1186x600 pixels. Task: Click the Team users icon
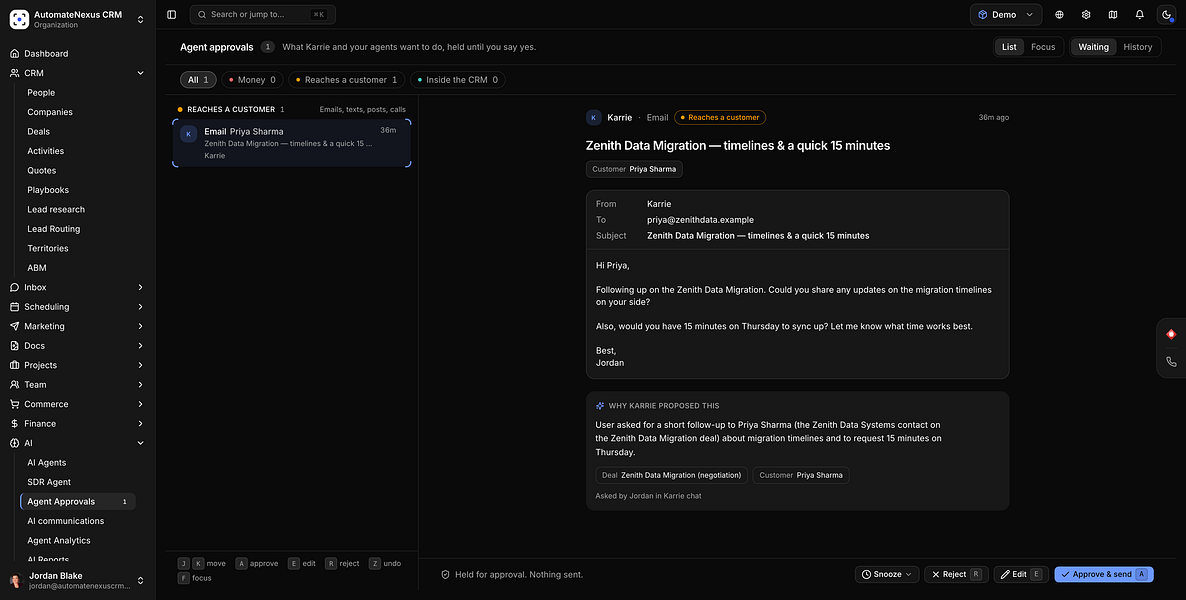click(14, 384)
